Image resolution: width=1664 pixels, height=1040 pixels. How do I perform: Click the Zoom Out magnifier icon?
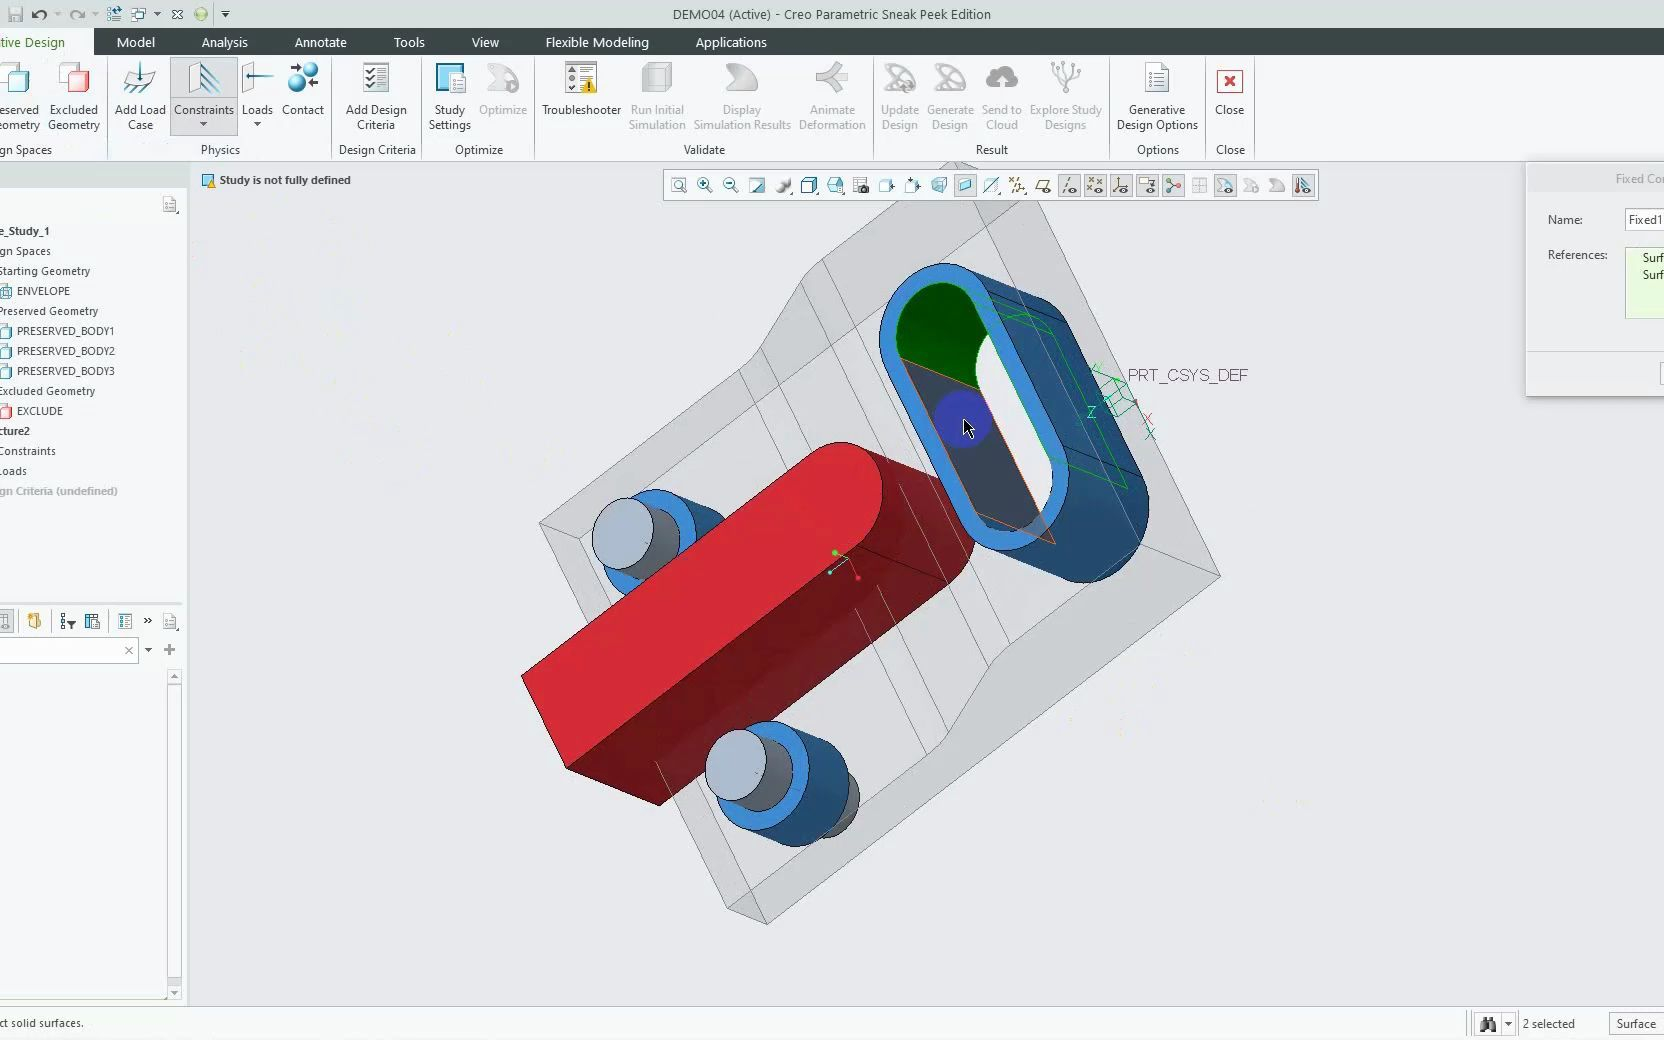tap(731, 186)
